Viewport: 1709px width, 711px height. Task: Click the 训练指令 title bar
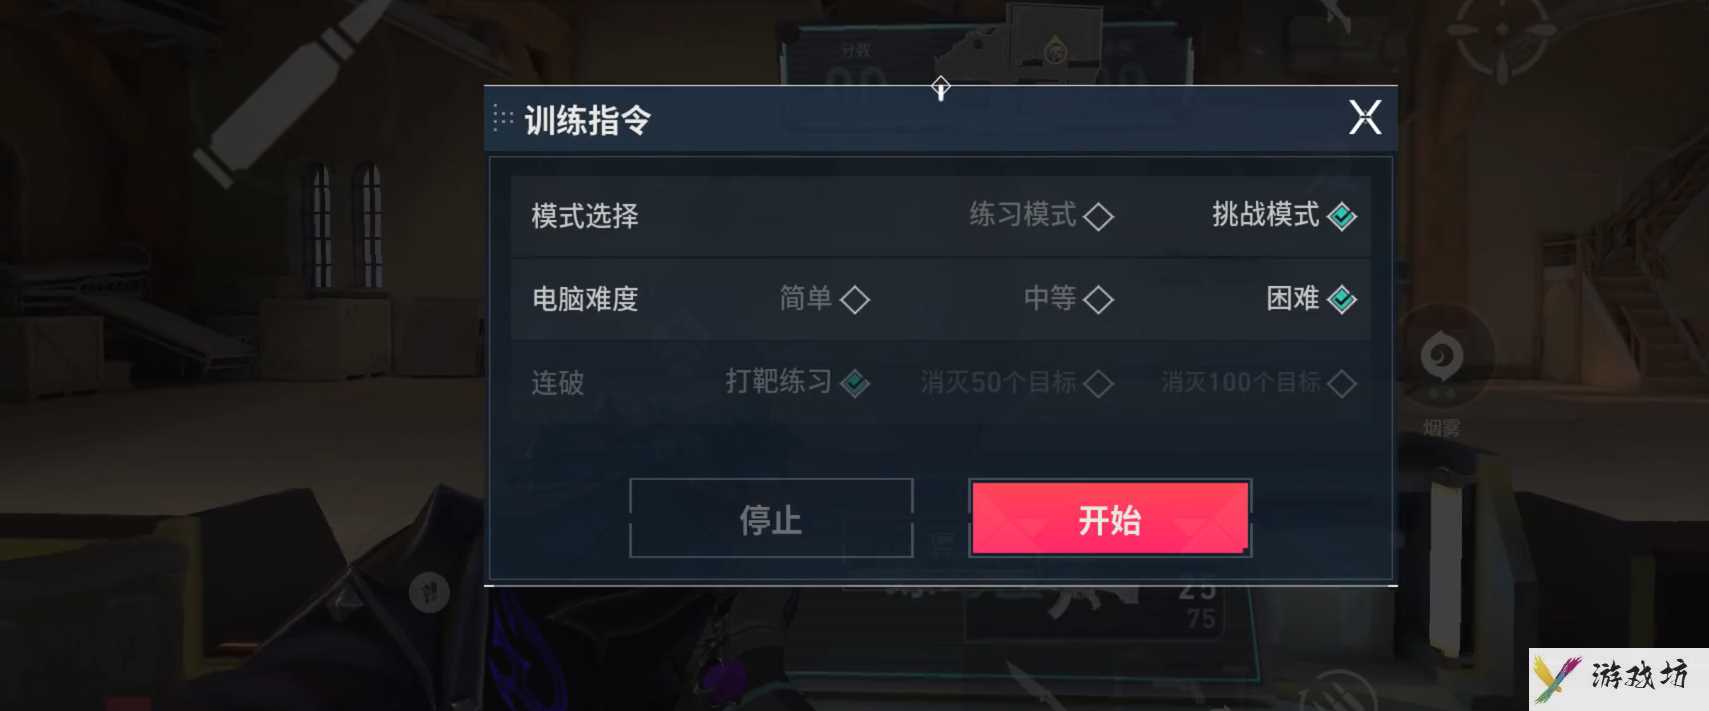coord(941,119)
